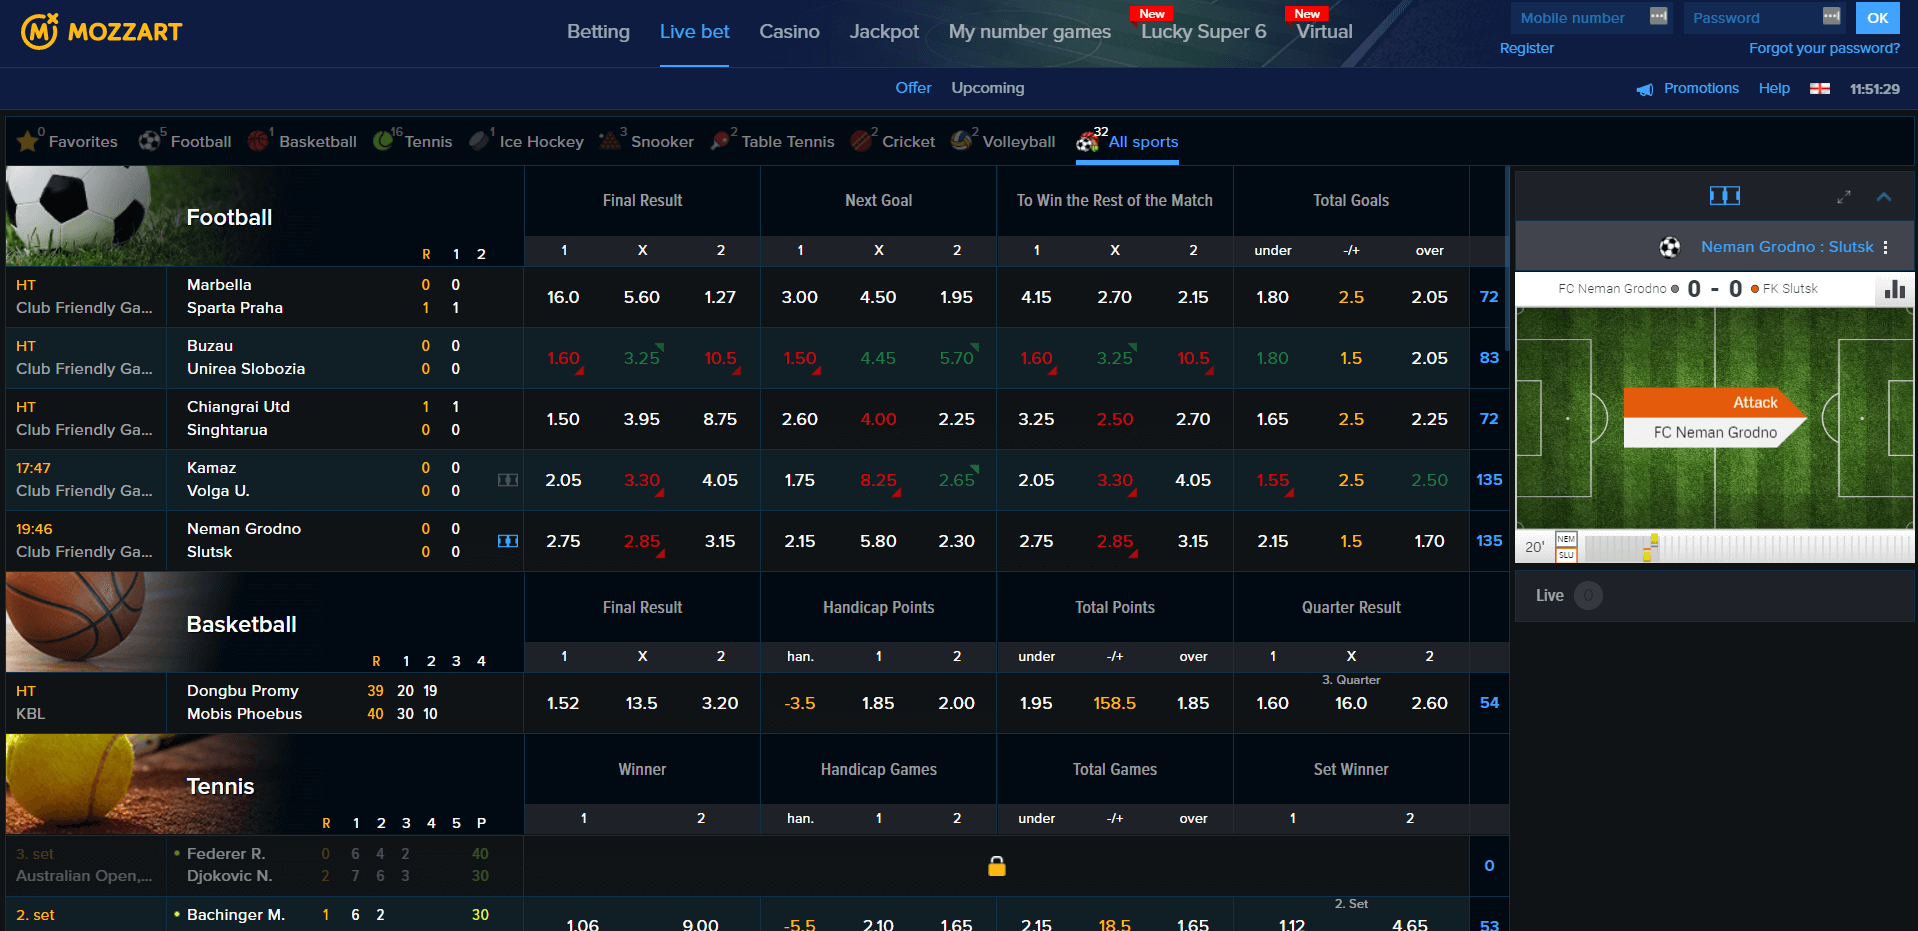Click the match timeline bar at 20'

(x=1747, y=547)
